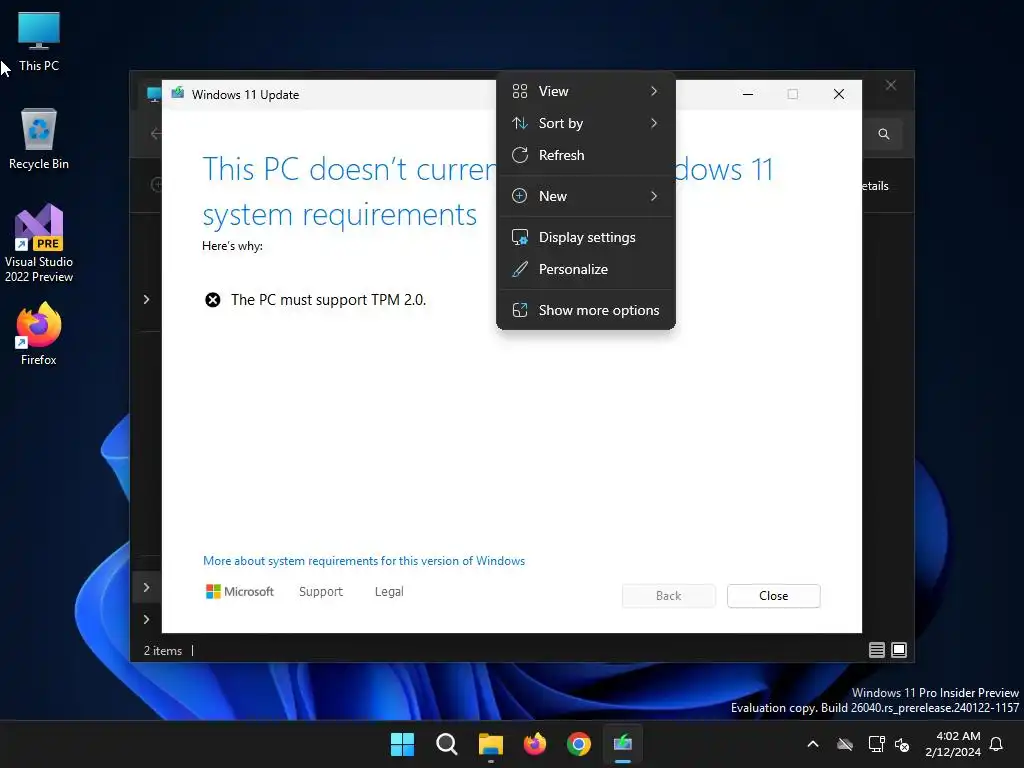Screen dimensions: 1024x768
Task: Choose Refresh from context menu
Action: tap(586, 155)
